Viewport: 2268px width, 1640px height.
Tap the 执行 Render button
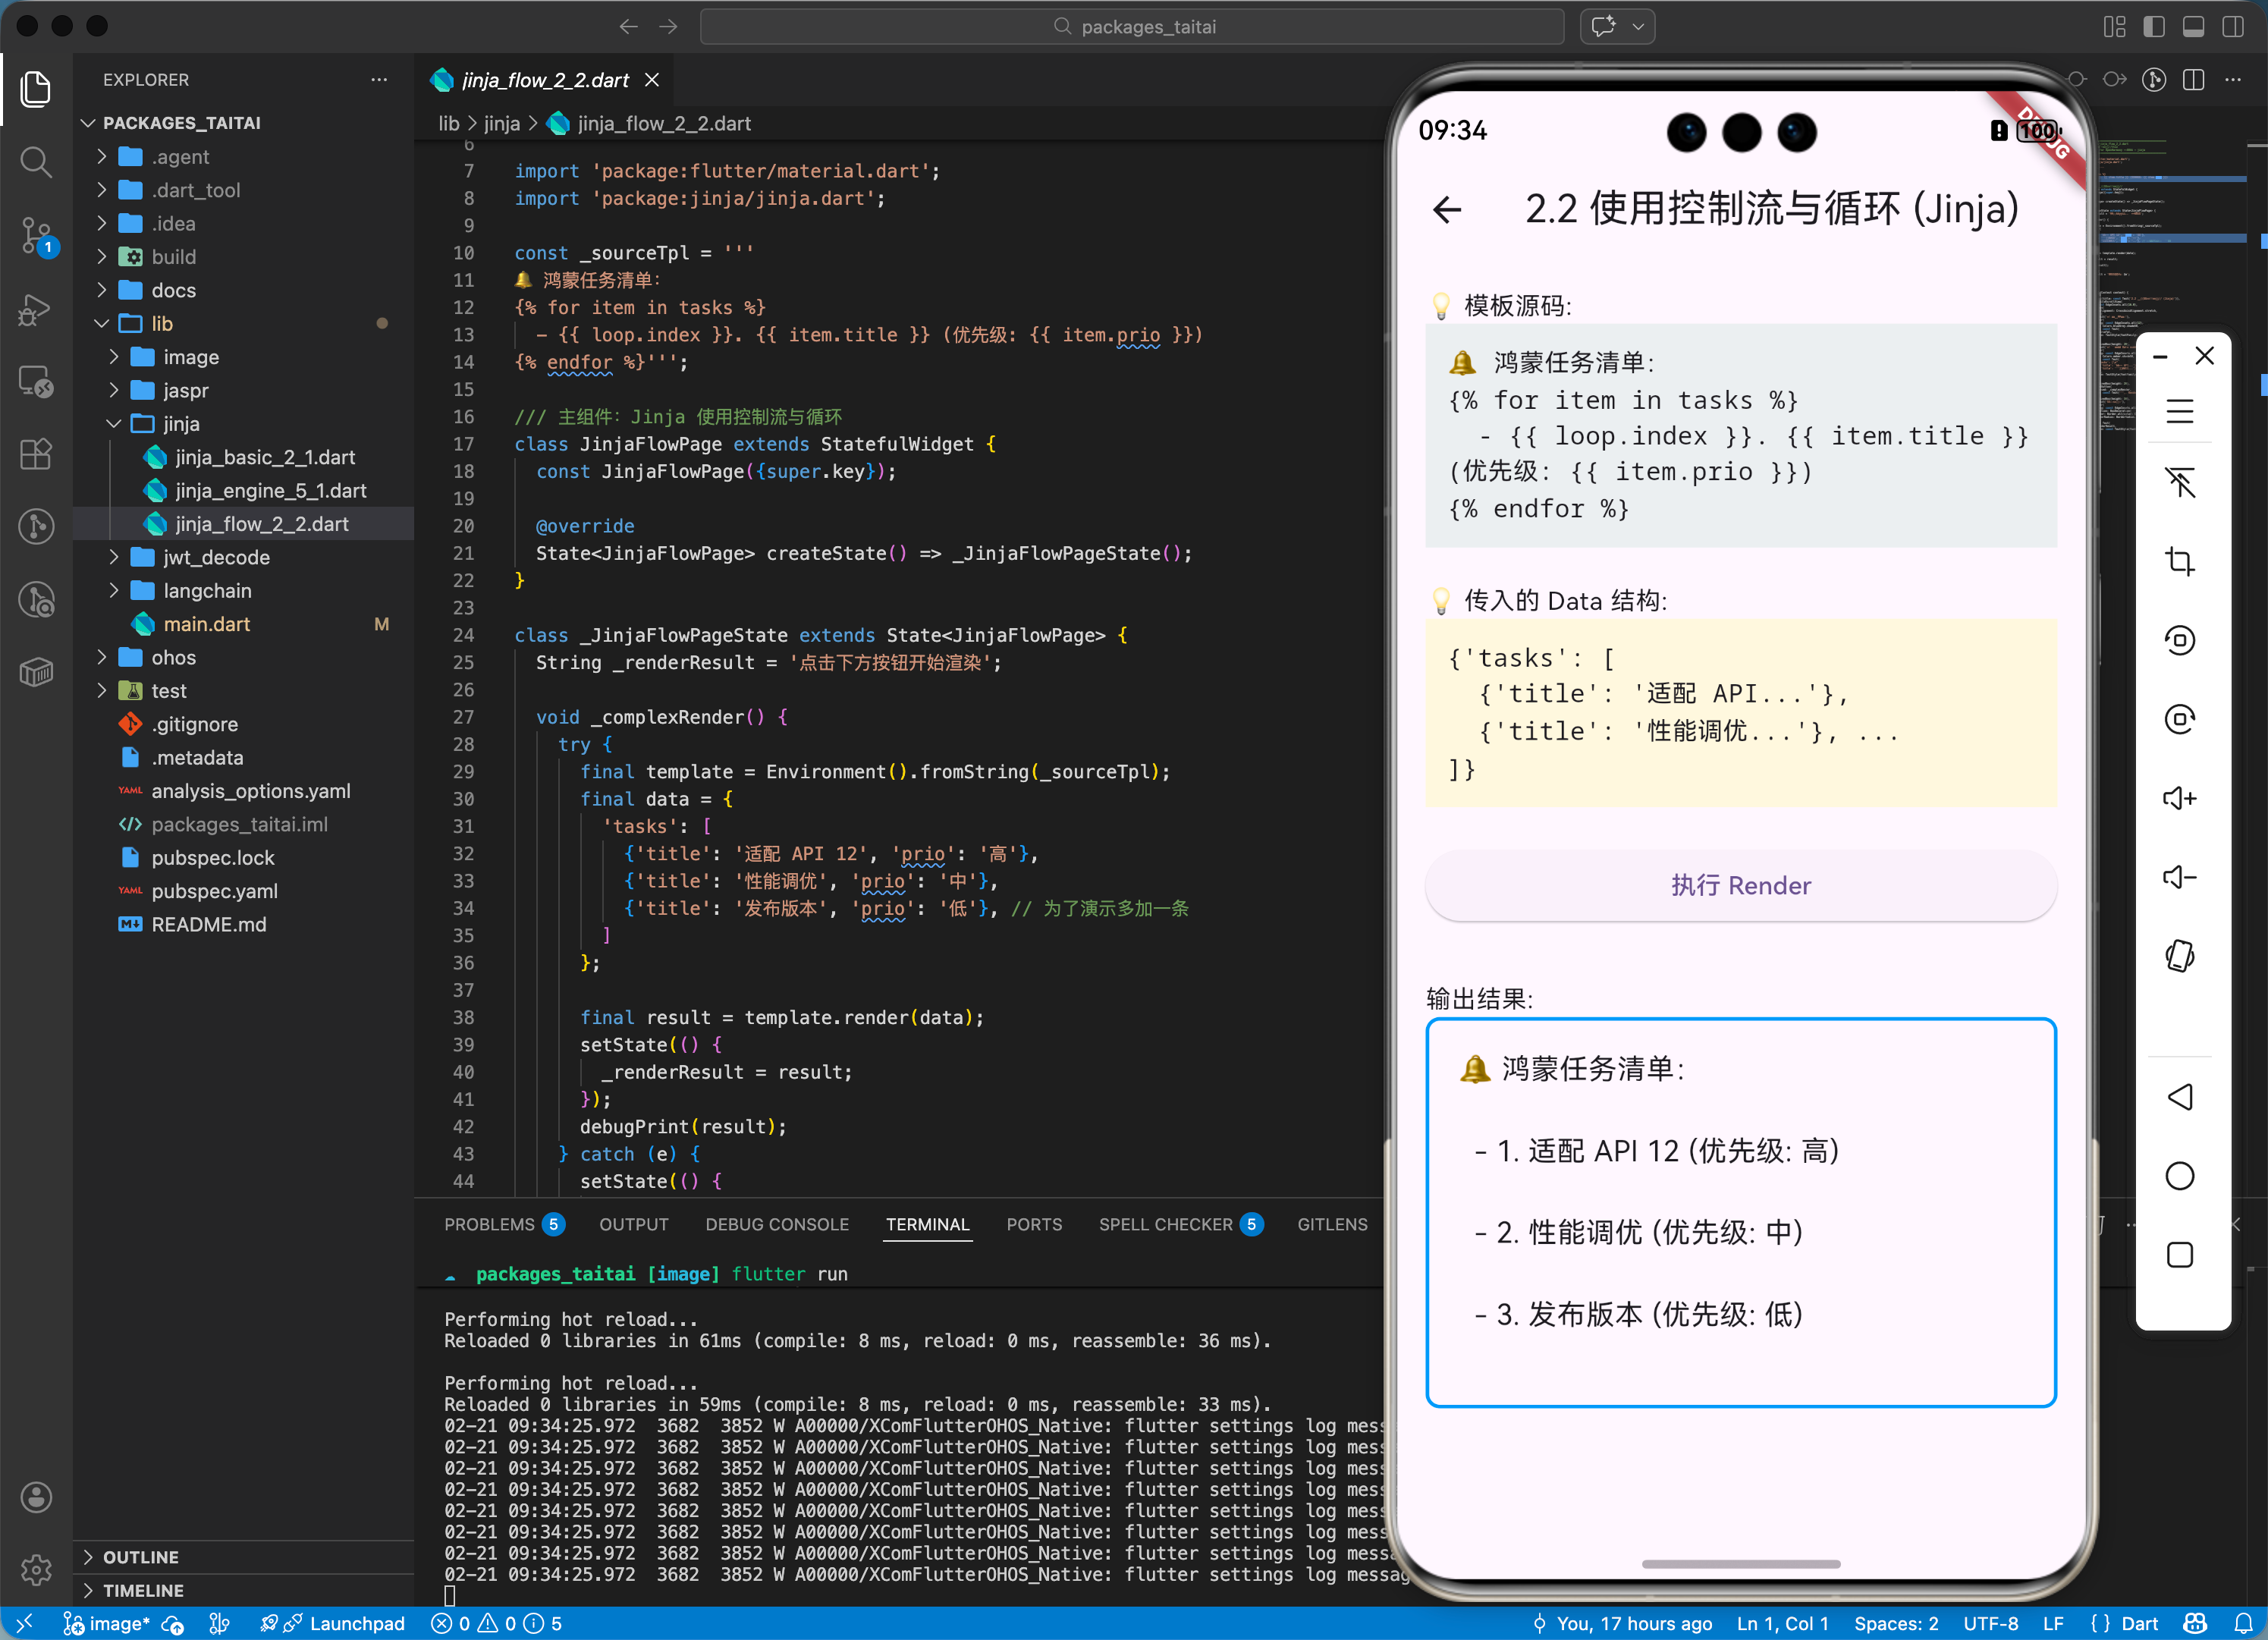[x=1740, y=885]
